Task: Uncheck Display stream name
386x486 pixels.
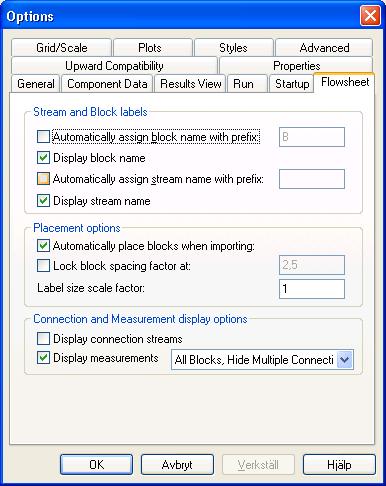Action: pyautogui.click(x=43, y=201)
